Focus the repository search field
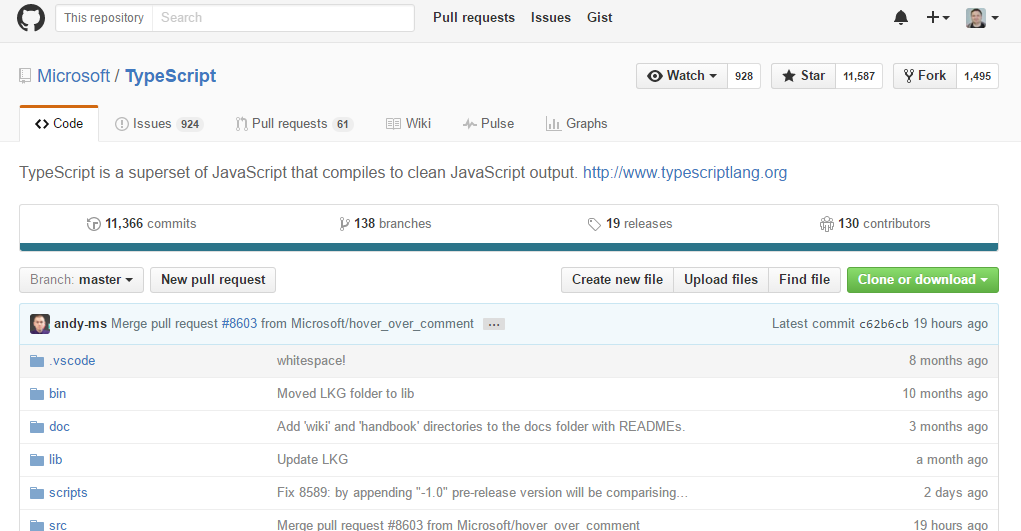1021x531 pixels. 283,18
